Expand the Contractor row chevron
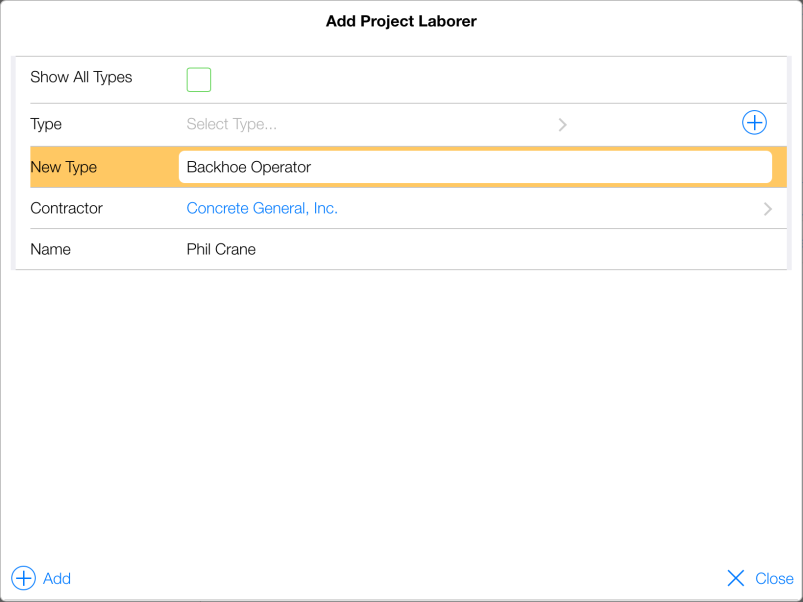803x602 pixels. 768,209
